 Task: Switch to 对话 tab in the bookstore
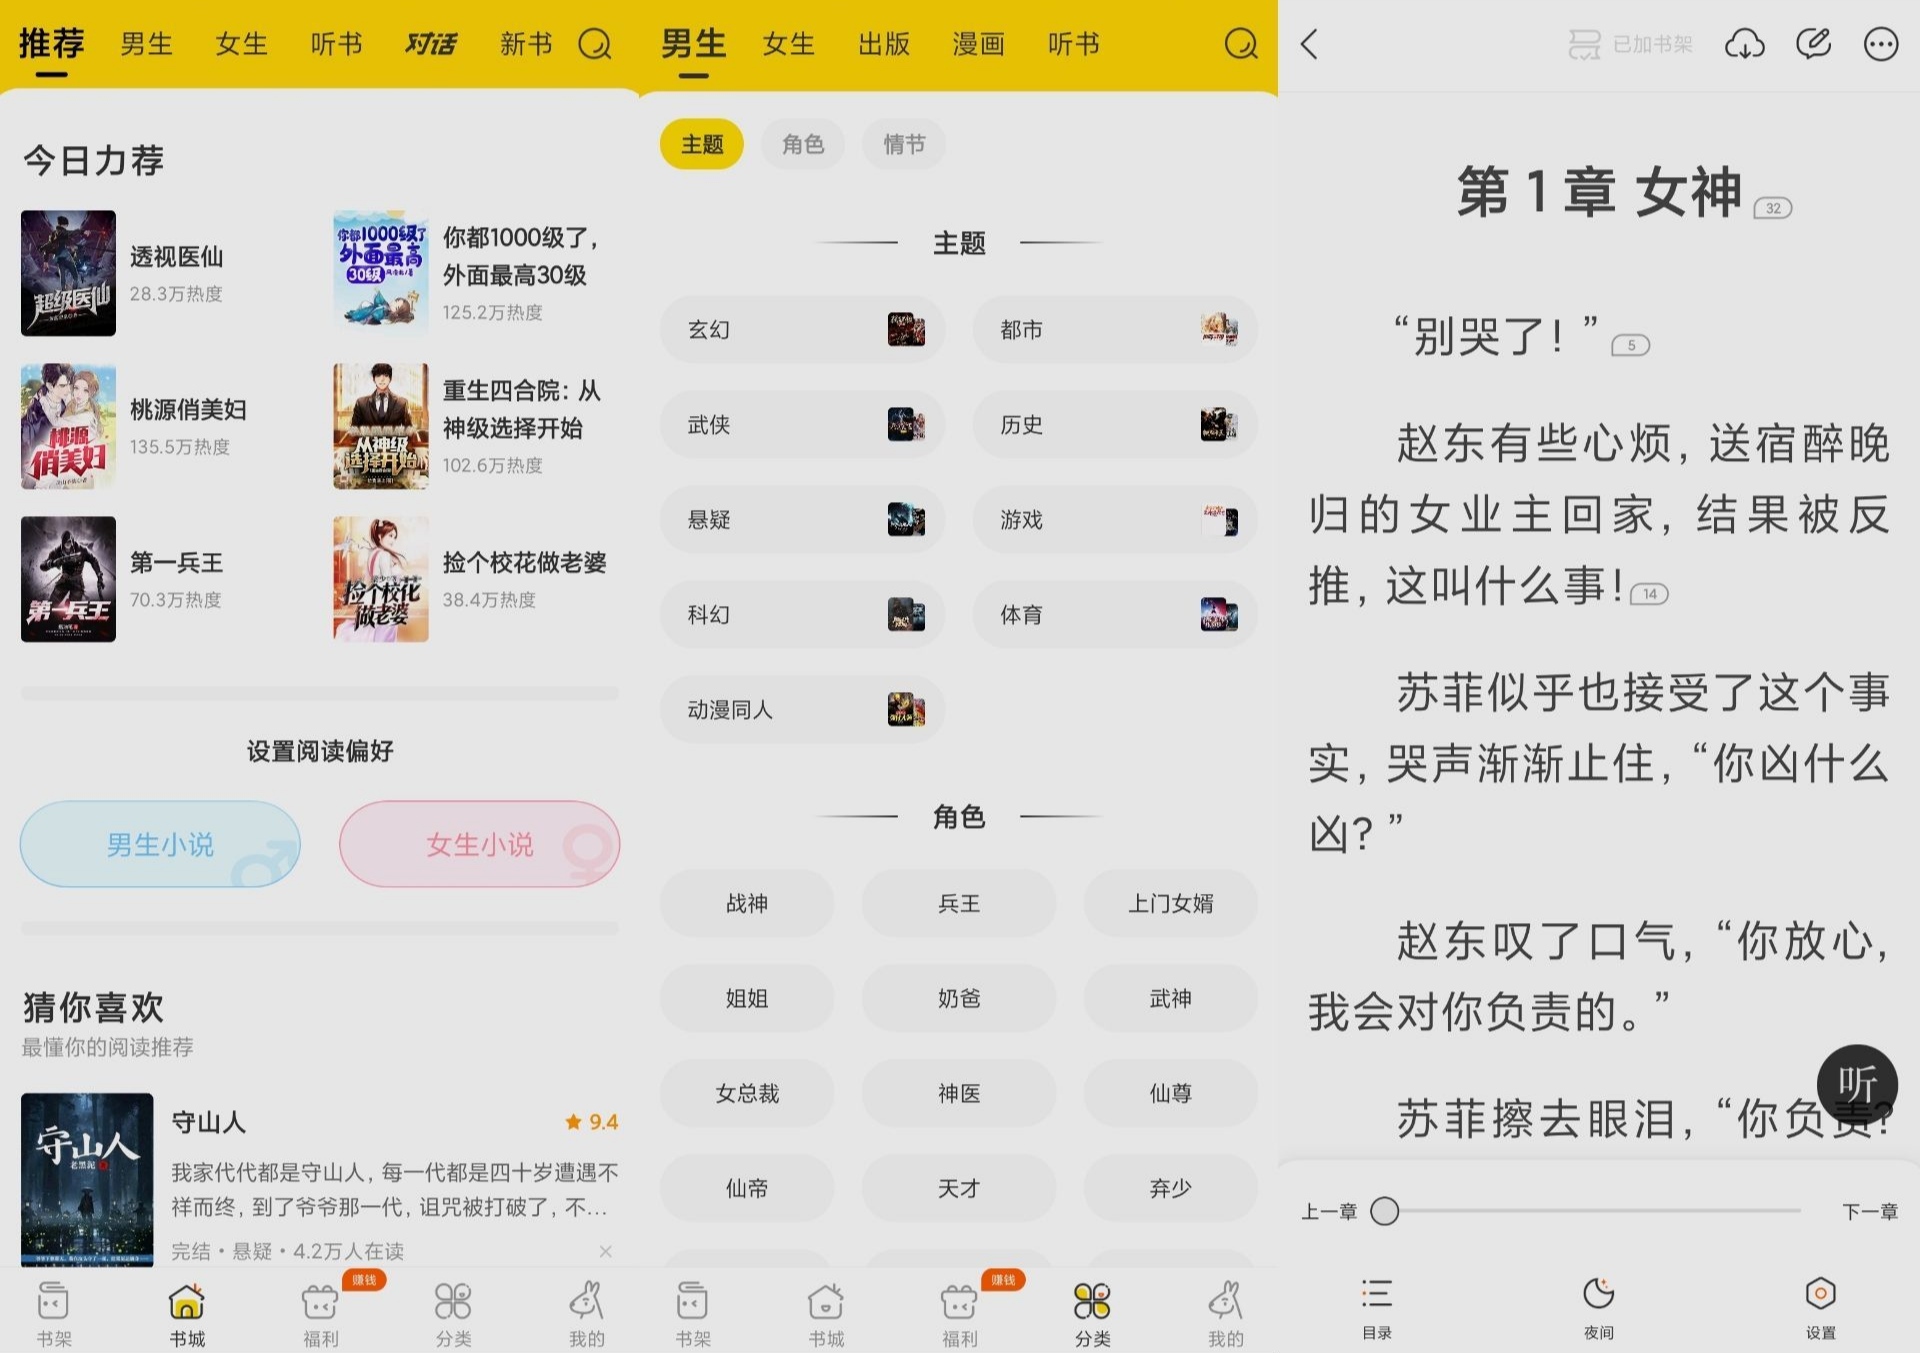click(x=430, y=44)
